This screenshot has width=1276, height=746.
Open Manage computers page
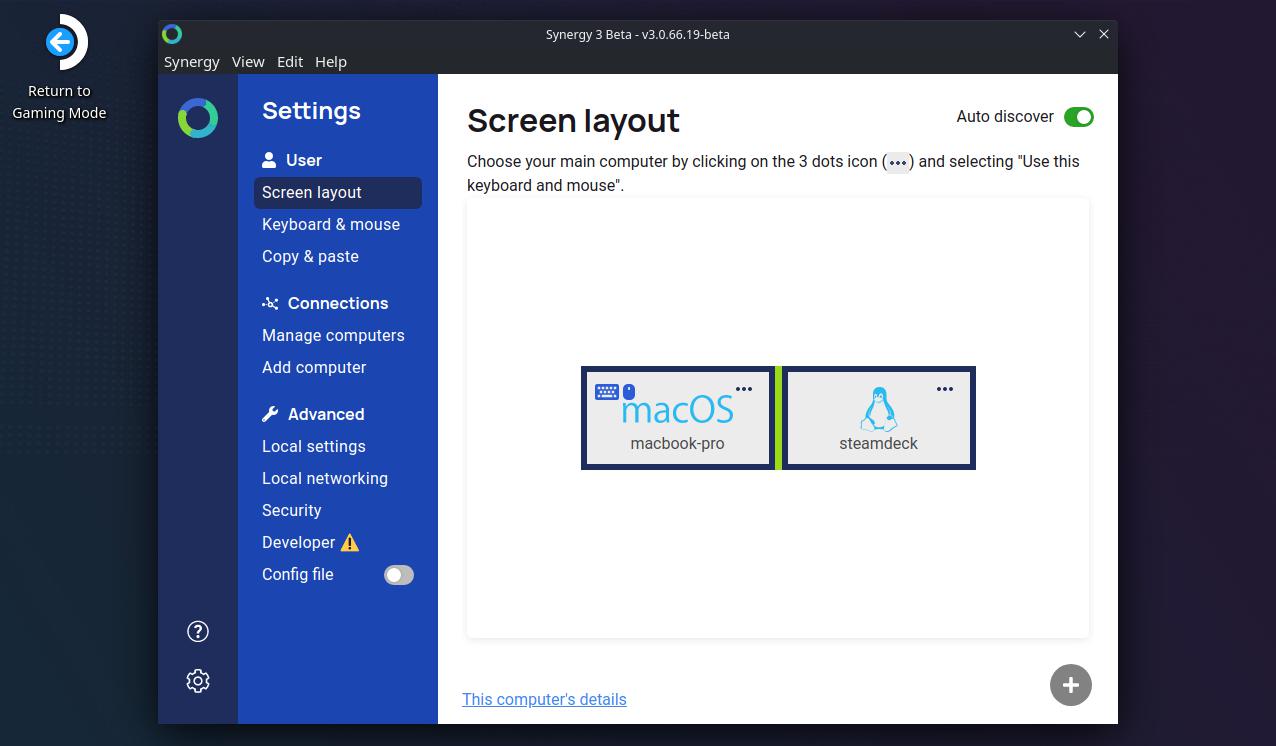point(333,335)
